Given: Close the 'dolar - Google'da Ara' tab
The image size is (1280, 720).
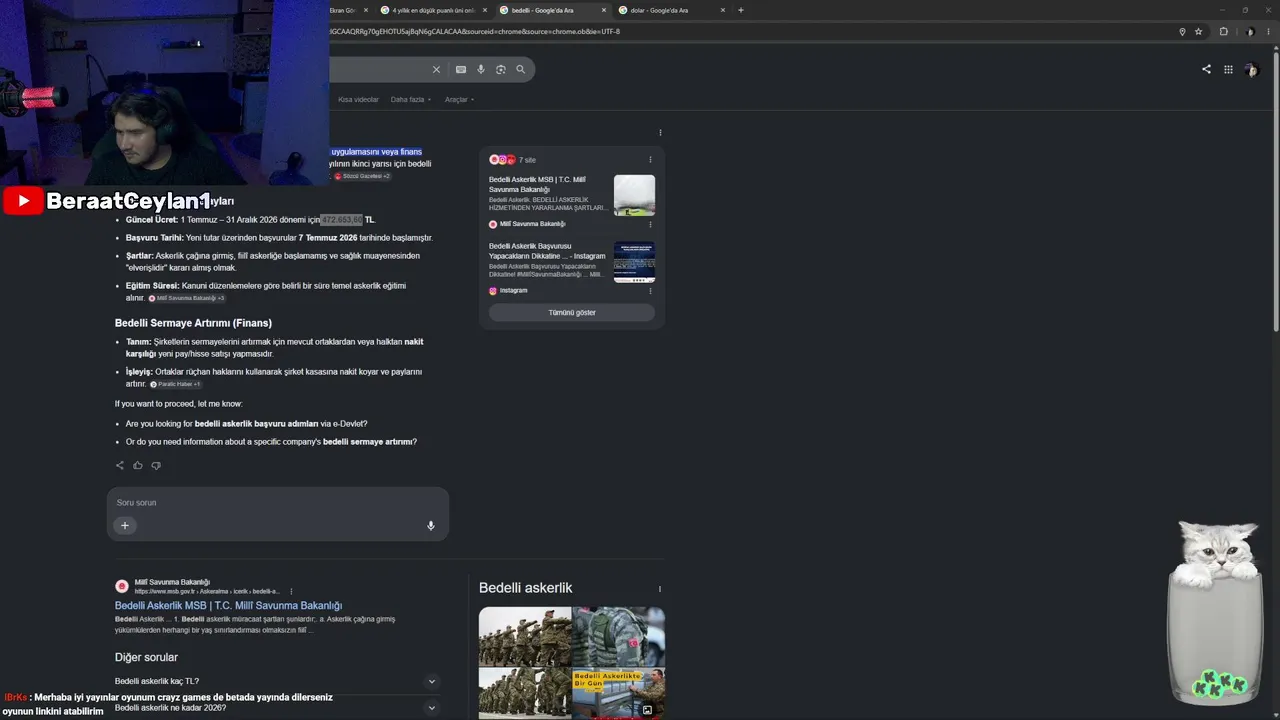Looking at the screenshot, I should [x=723, y=10].
